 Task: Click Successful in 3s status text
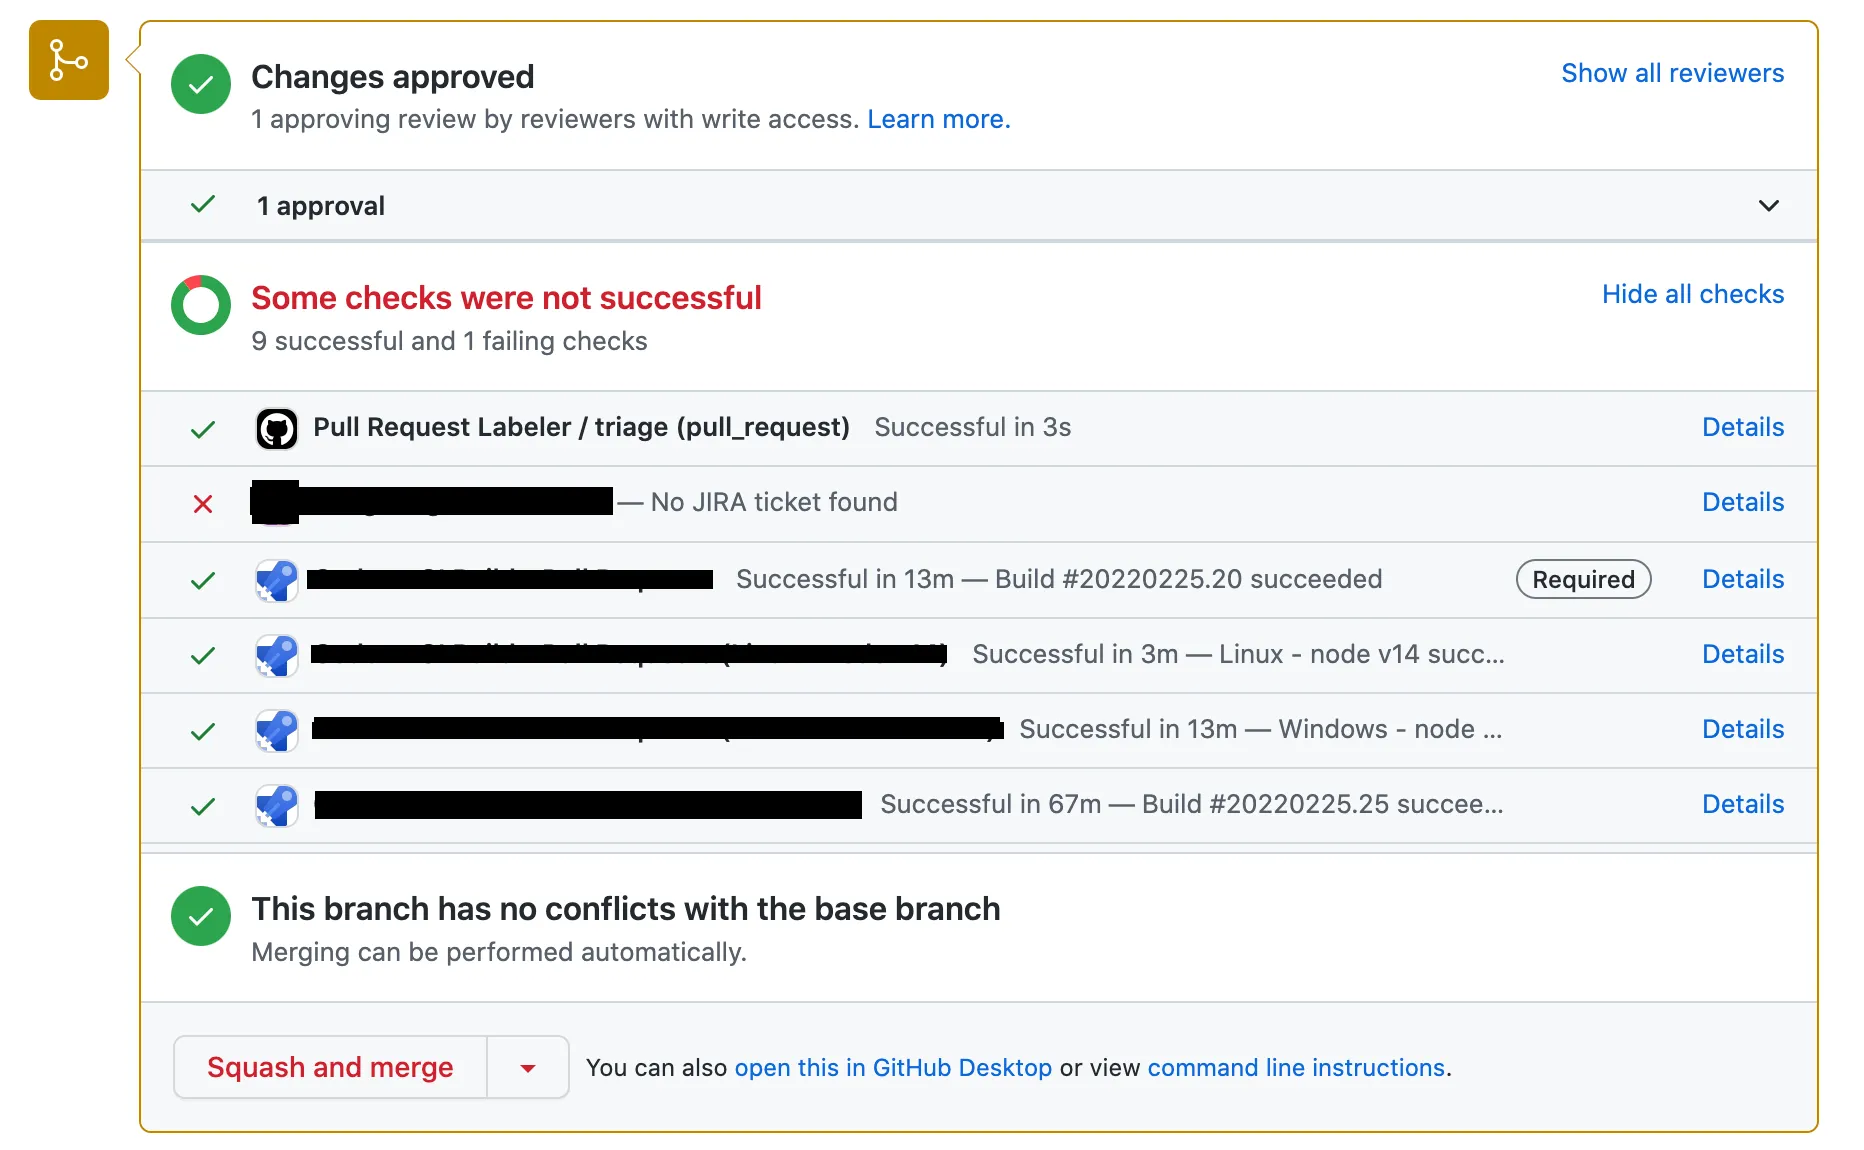[972, 427]
